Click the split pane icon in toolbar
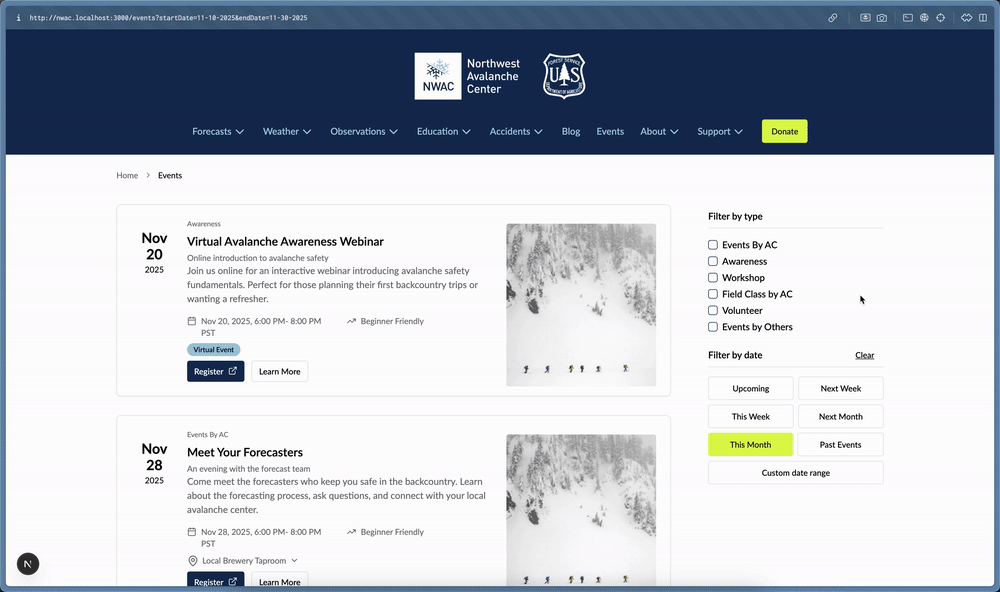Screen dimensions: 1000x592 tap(984, 18)
